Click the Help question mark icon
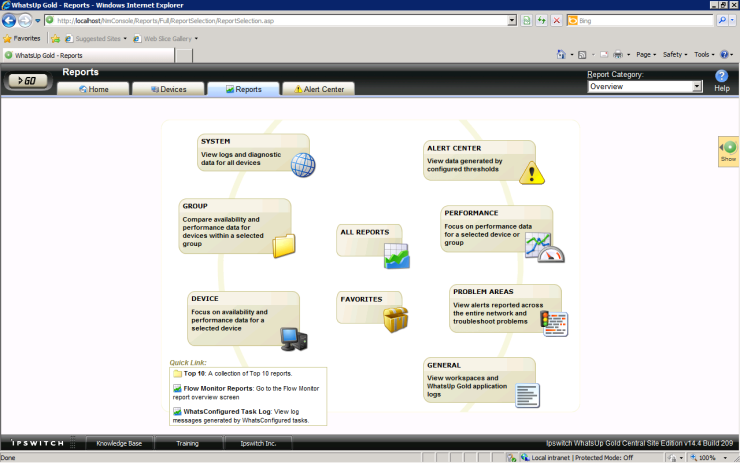This screenshot has height=463, width=740. [721, 76]
